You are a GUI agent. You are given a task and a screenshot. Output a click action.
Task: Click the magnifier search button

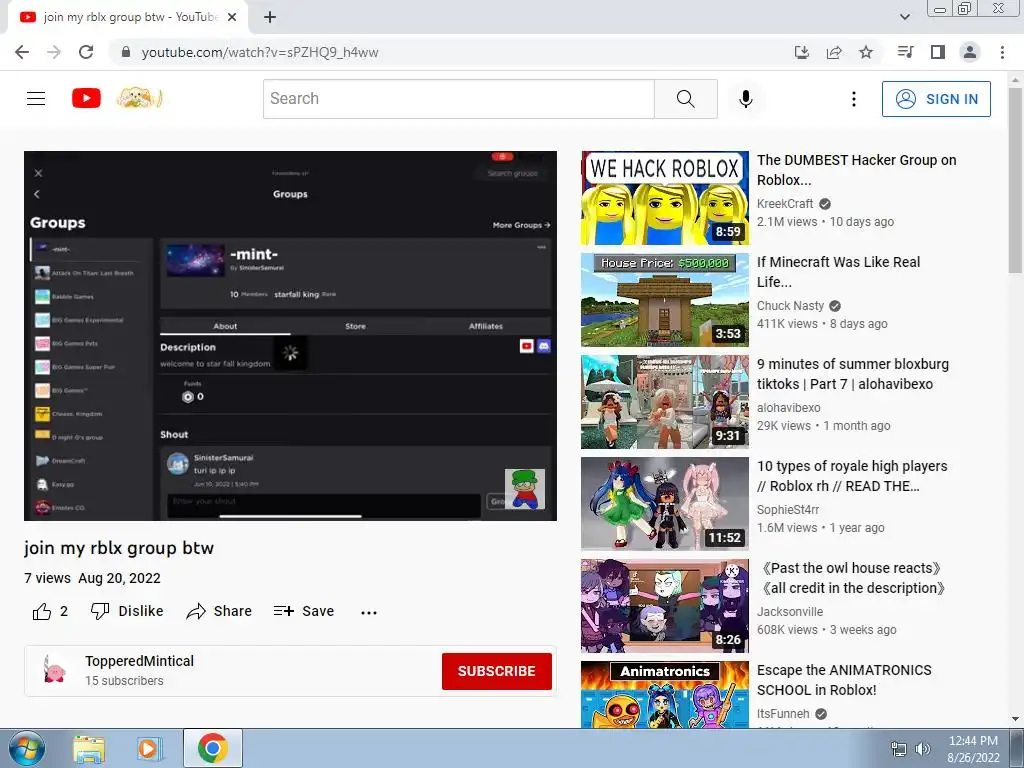click(686, 99)
